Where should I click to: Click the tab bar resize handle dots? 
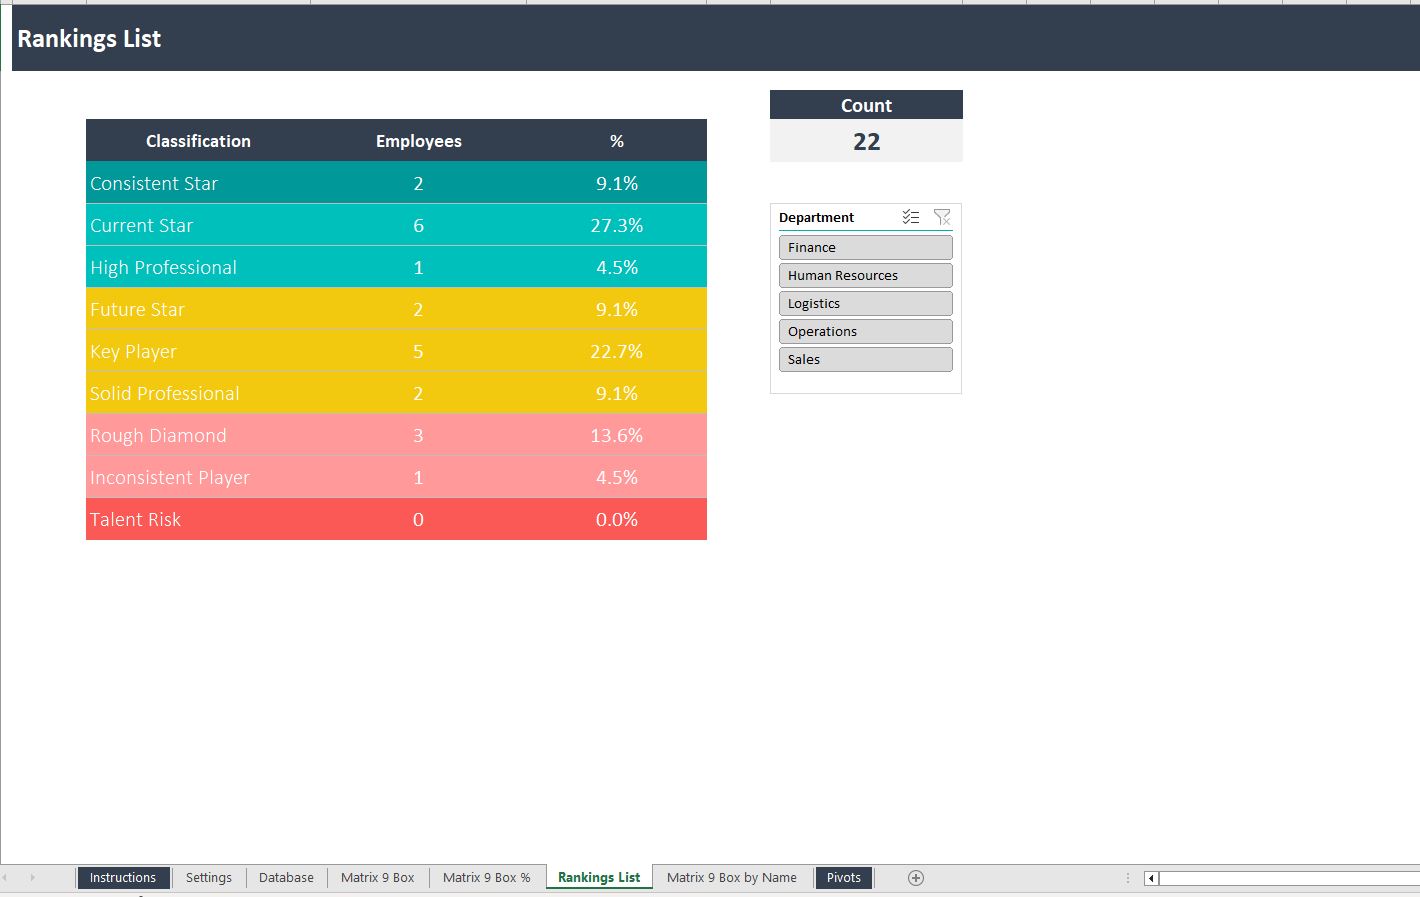coord(1128,878)
